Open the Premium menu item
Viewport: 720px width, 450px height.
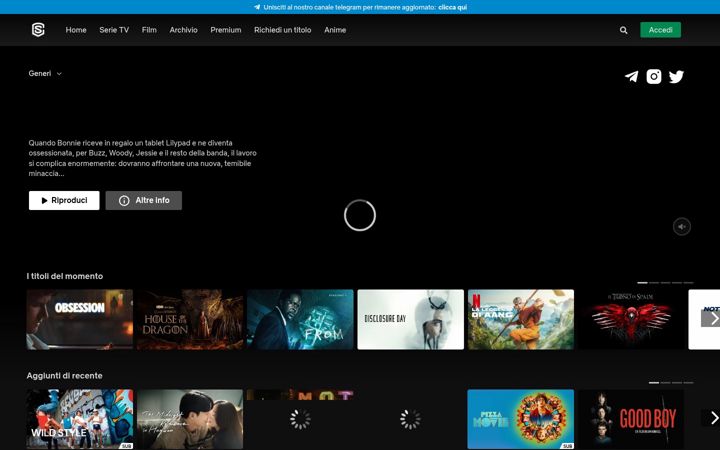tap(225, 30)
